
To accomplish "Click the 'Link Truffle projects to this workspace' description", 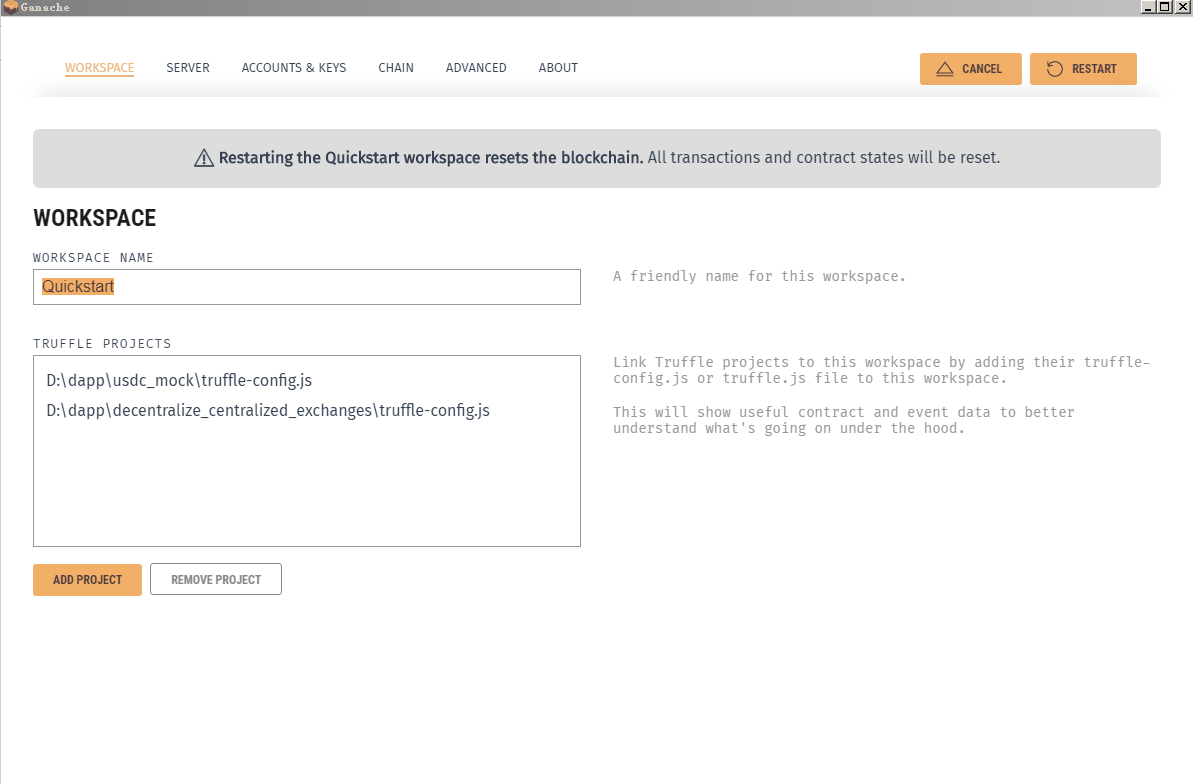I will (881, 370).
